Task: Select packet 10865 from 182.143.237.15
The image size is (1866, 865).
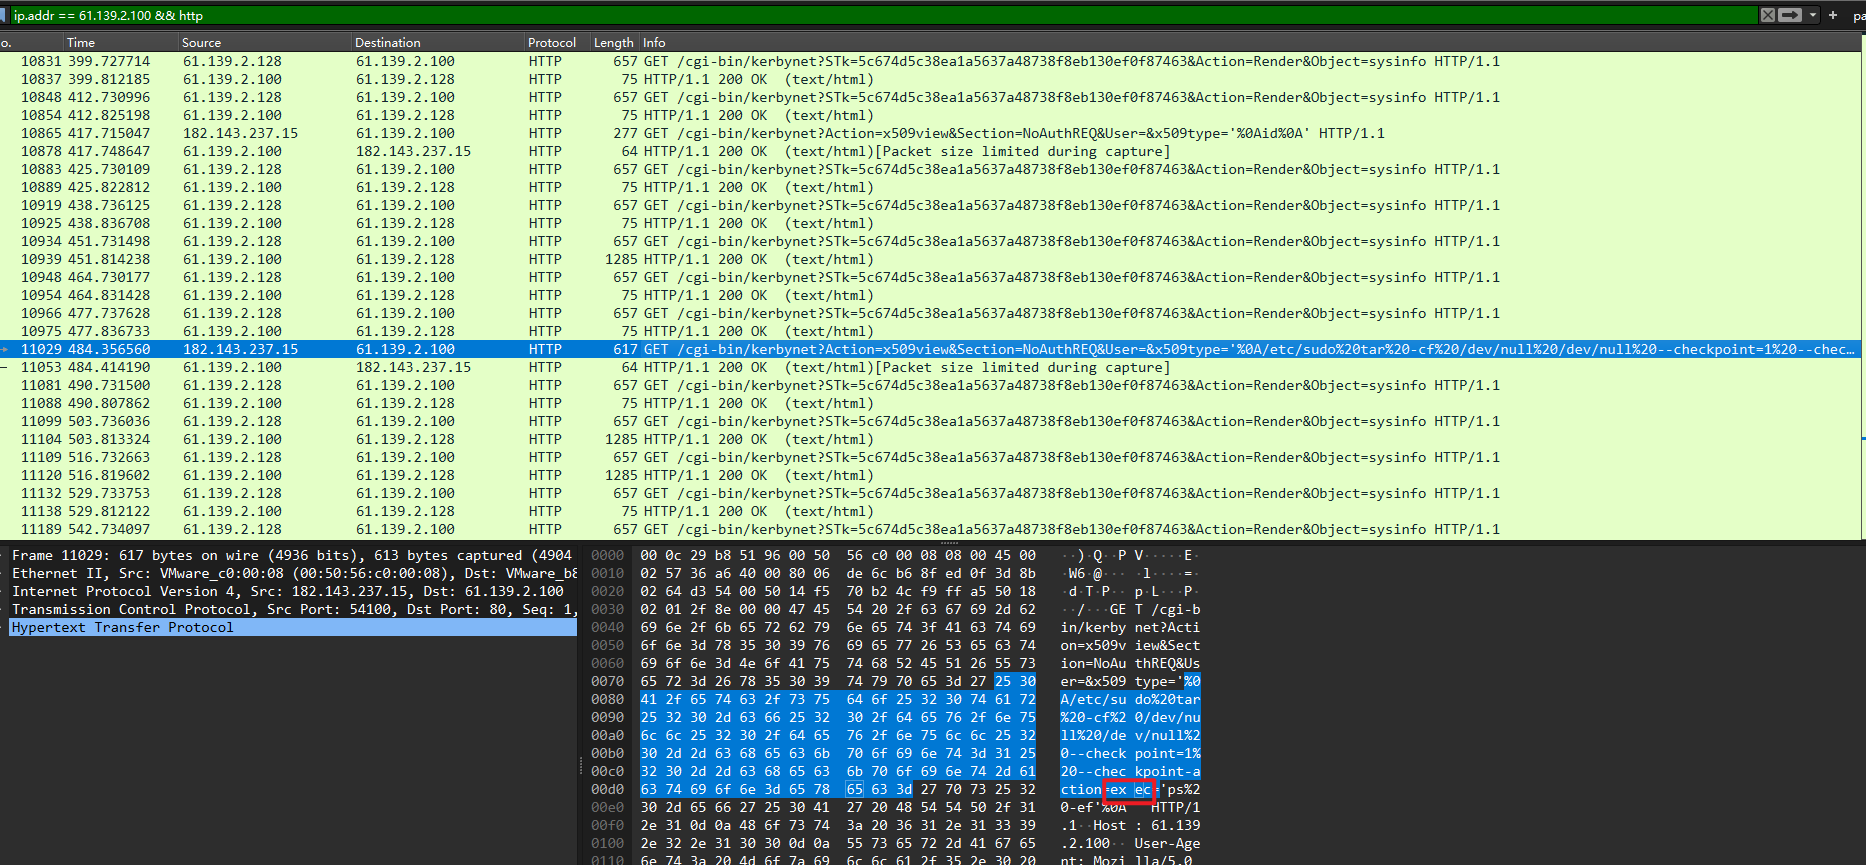Action: [930, 133]
